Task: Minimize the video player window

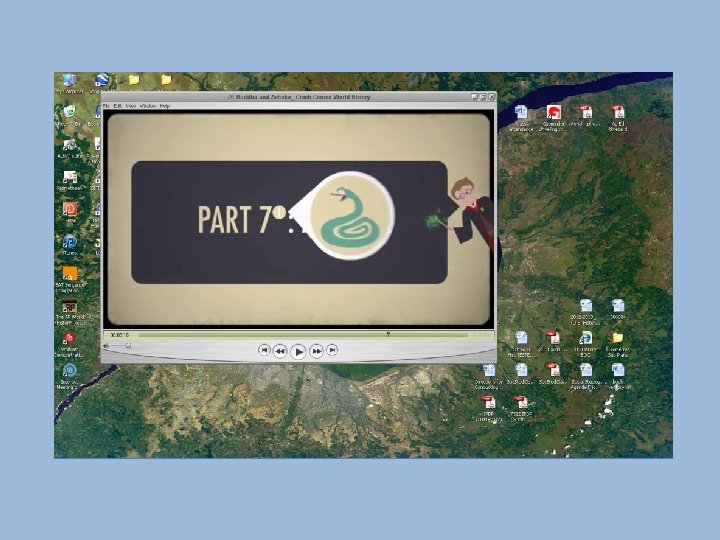Action: [474, 97]
